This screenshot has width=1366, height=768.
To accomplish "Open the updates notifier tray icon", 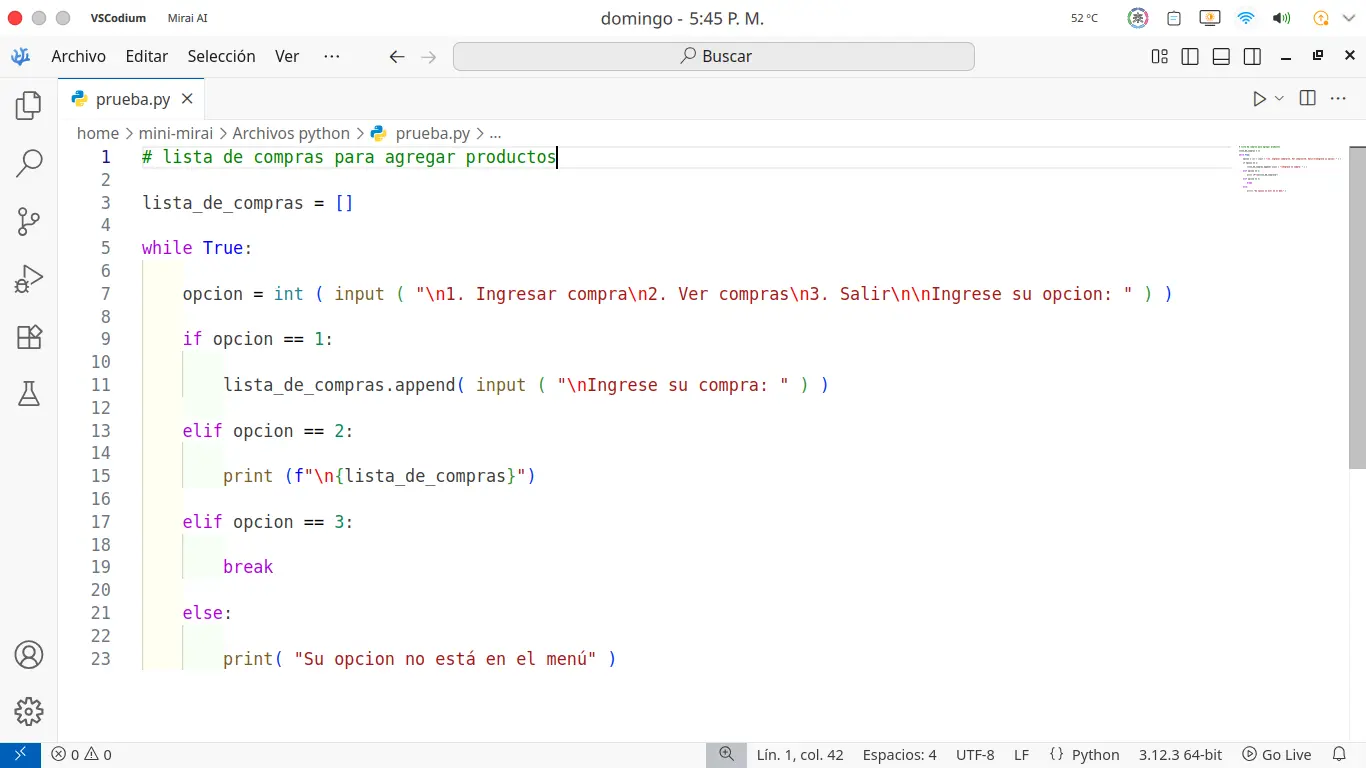I will pos(1321,18).
